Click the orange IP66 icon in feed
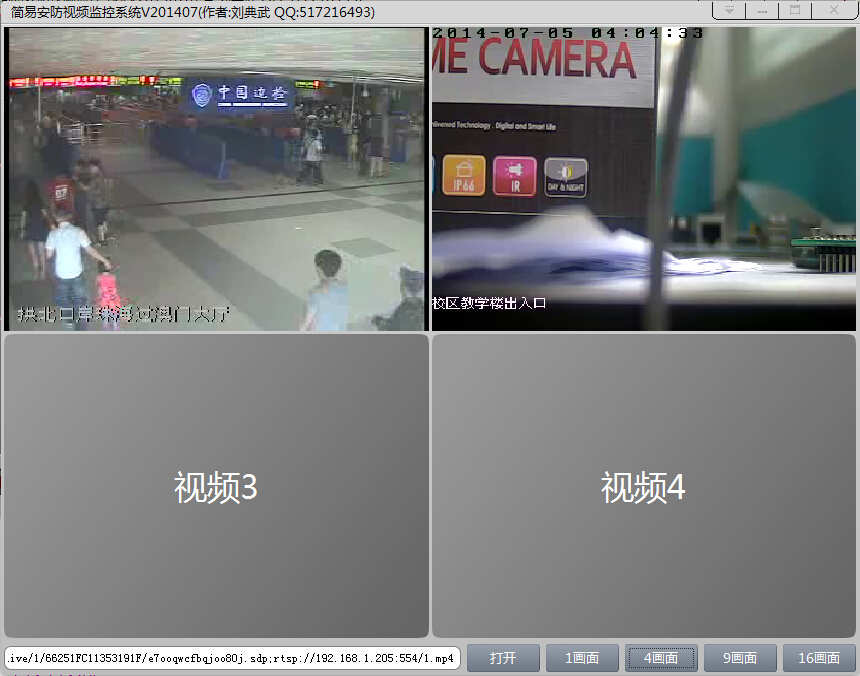860x676 pixels. 463,175
